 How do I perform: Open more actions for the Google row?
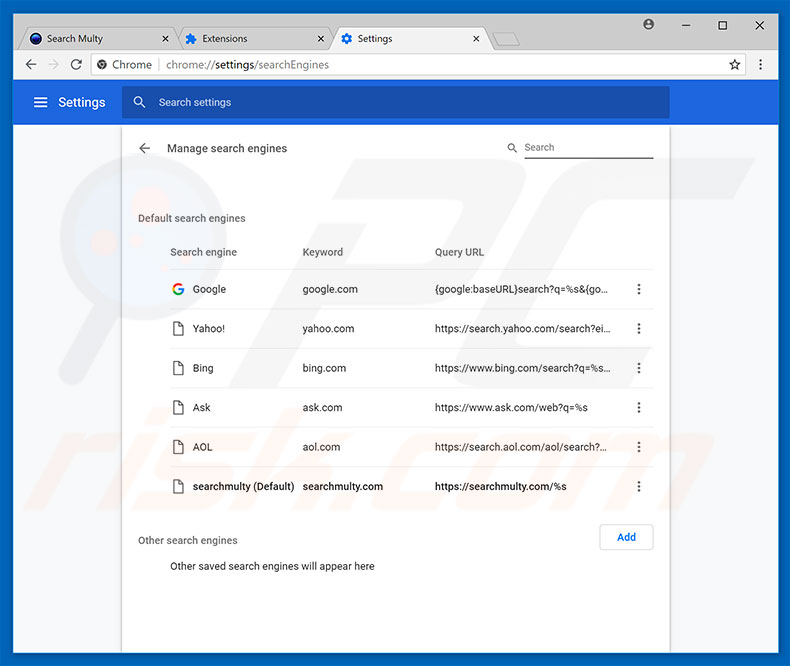coord(638,289)
